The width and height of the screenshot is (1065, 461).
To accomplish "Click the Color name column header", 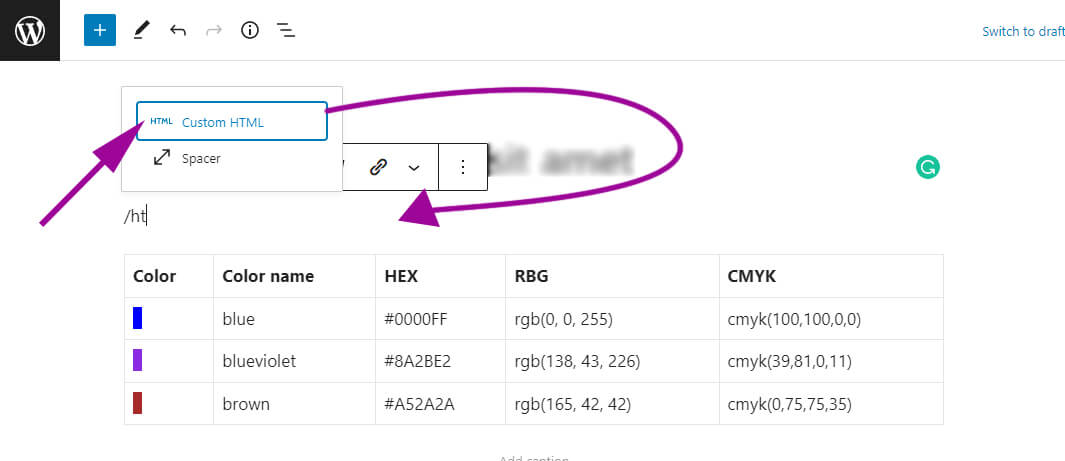I will [268, 276].
